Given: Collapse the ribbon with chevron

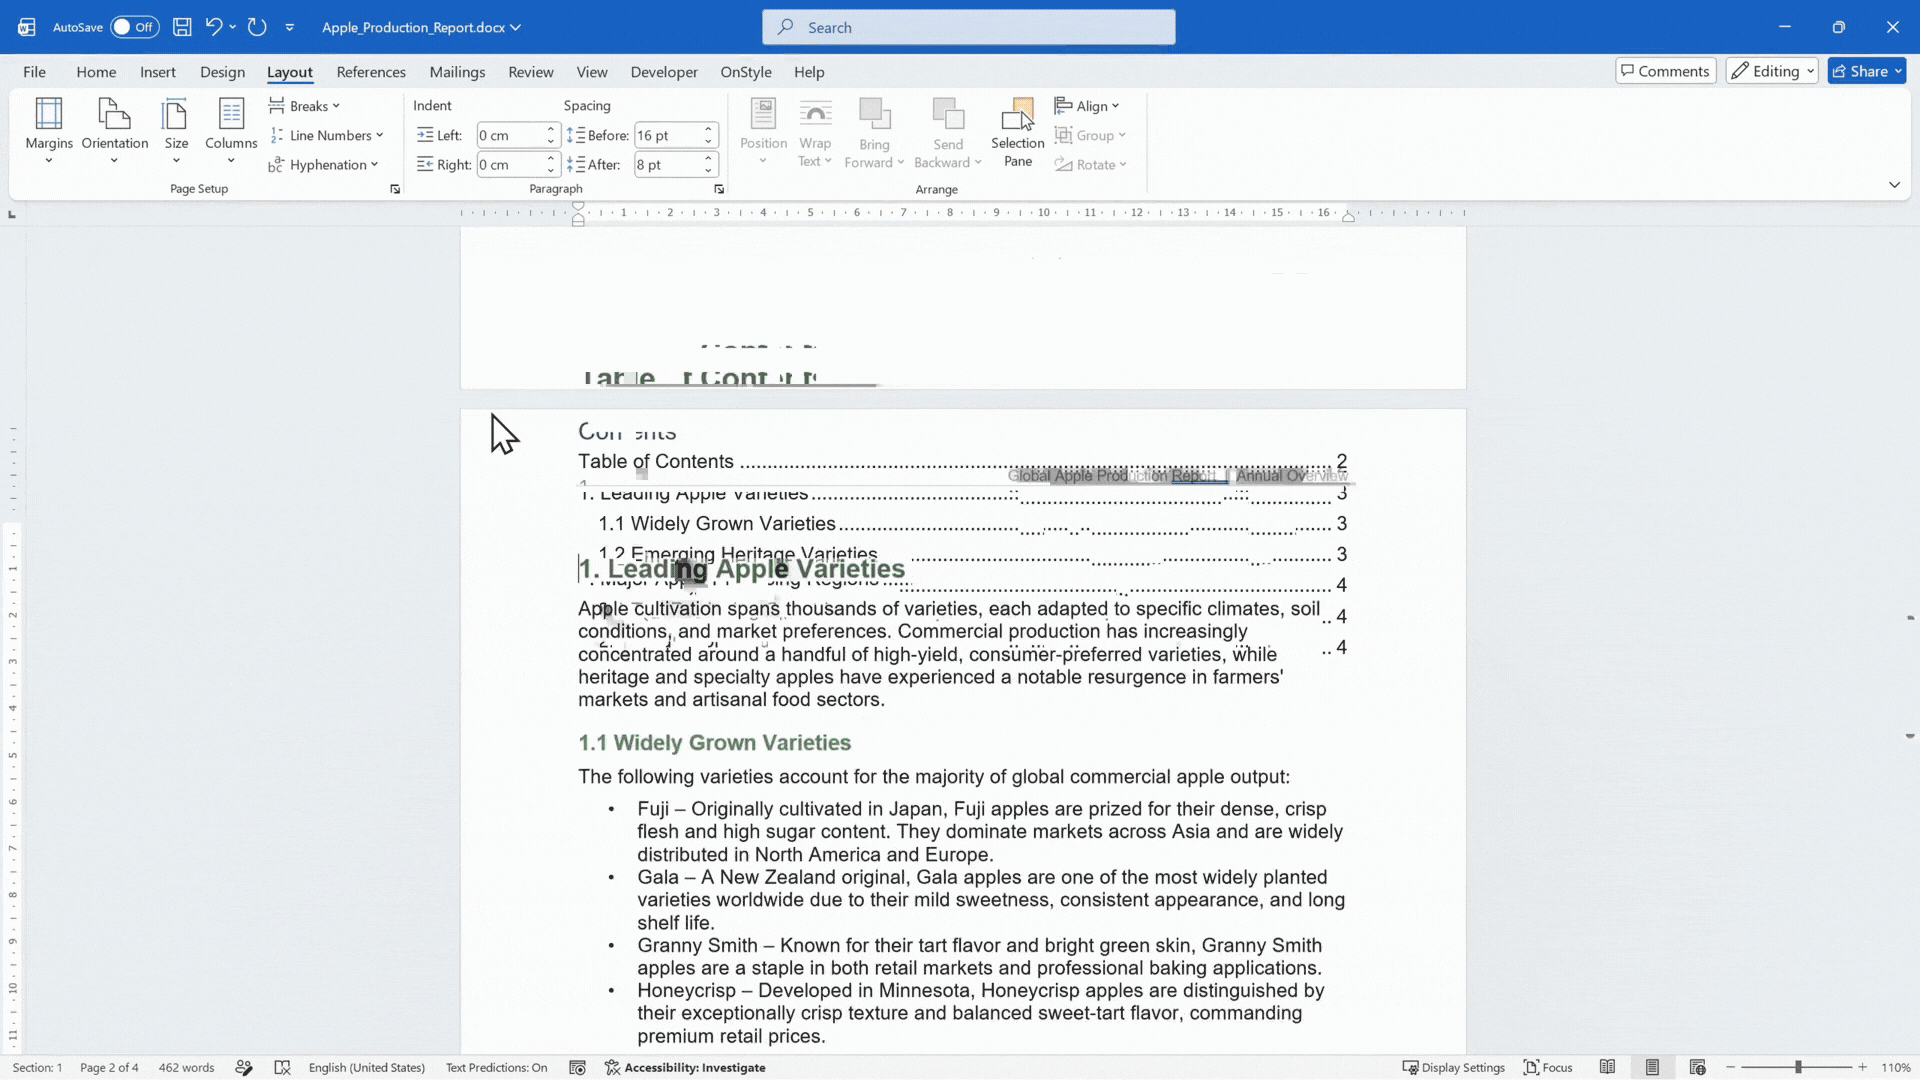Looking at the screenshot, I should [1894, 185].
